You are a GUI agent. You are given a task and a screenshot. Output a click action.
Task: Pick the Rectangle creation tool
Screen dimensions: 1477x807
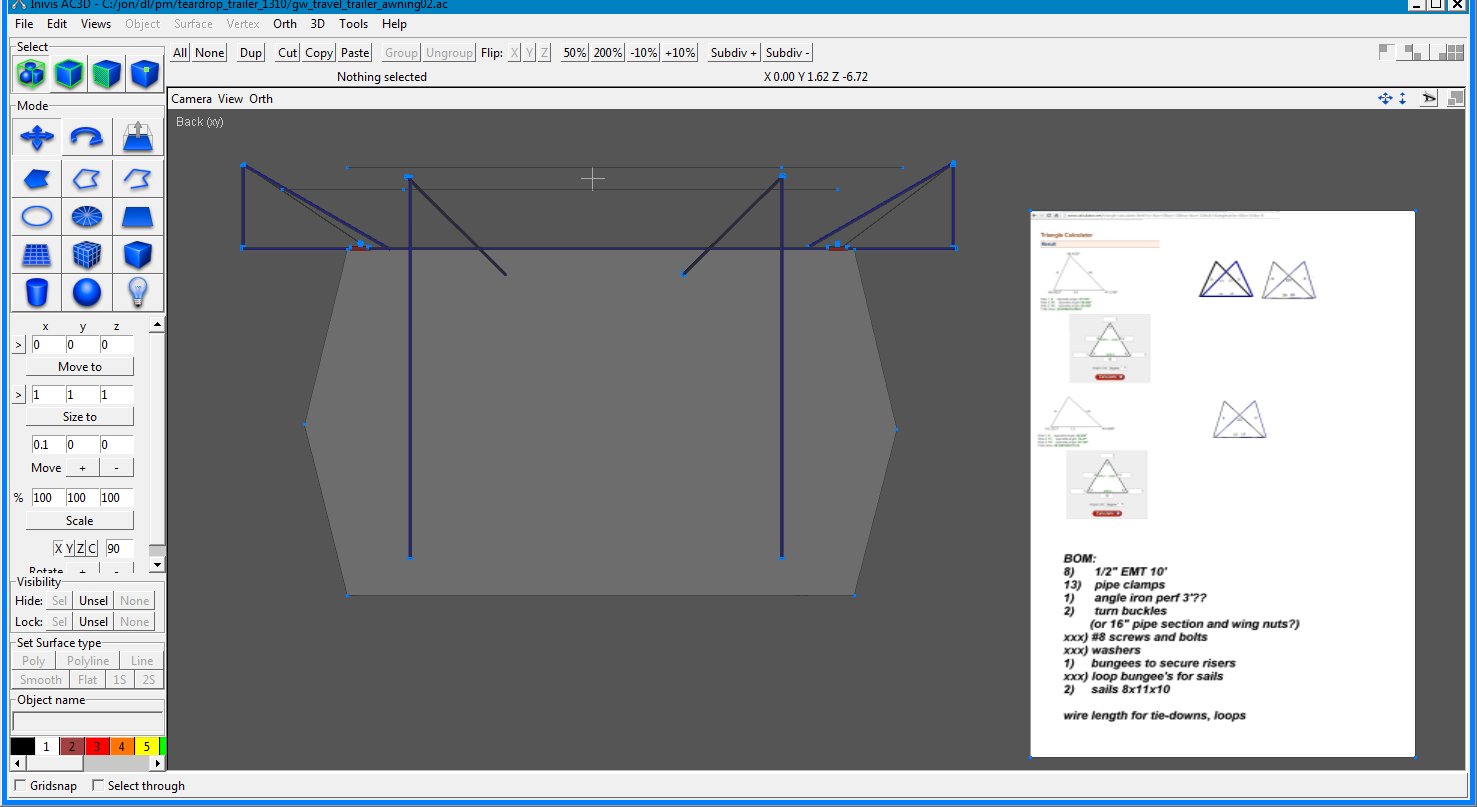coord(137,216)
